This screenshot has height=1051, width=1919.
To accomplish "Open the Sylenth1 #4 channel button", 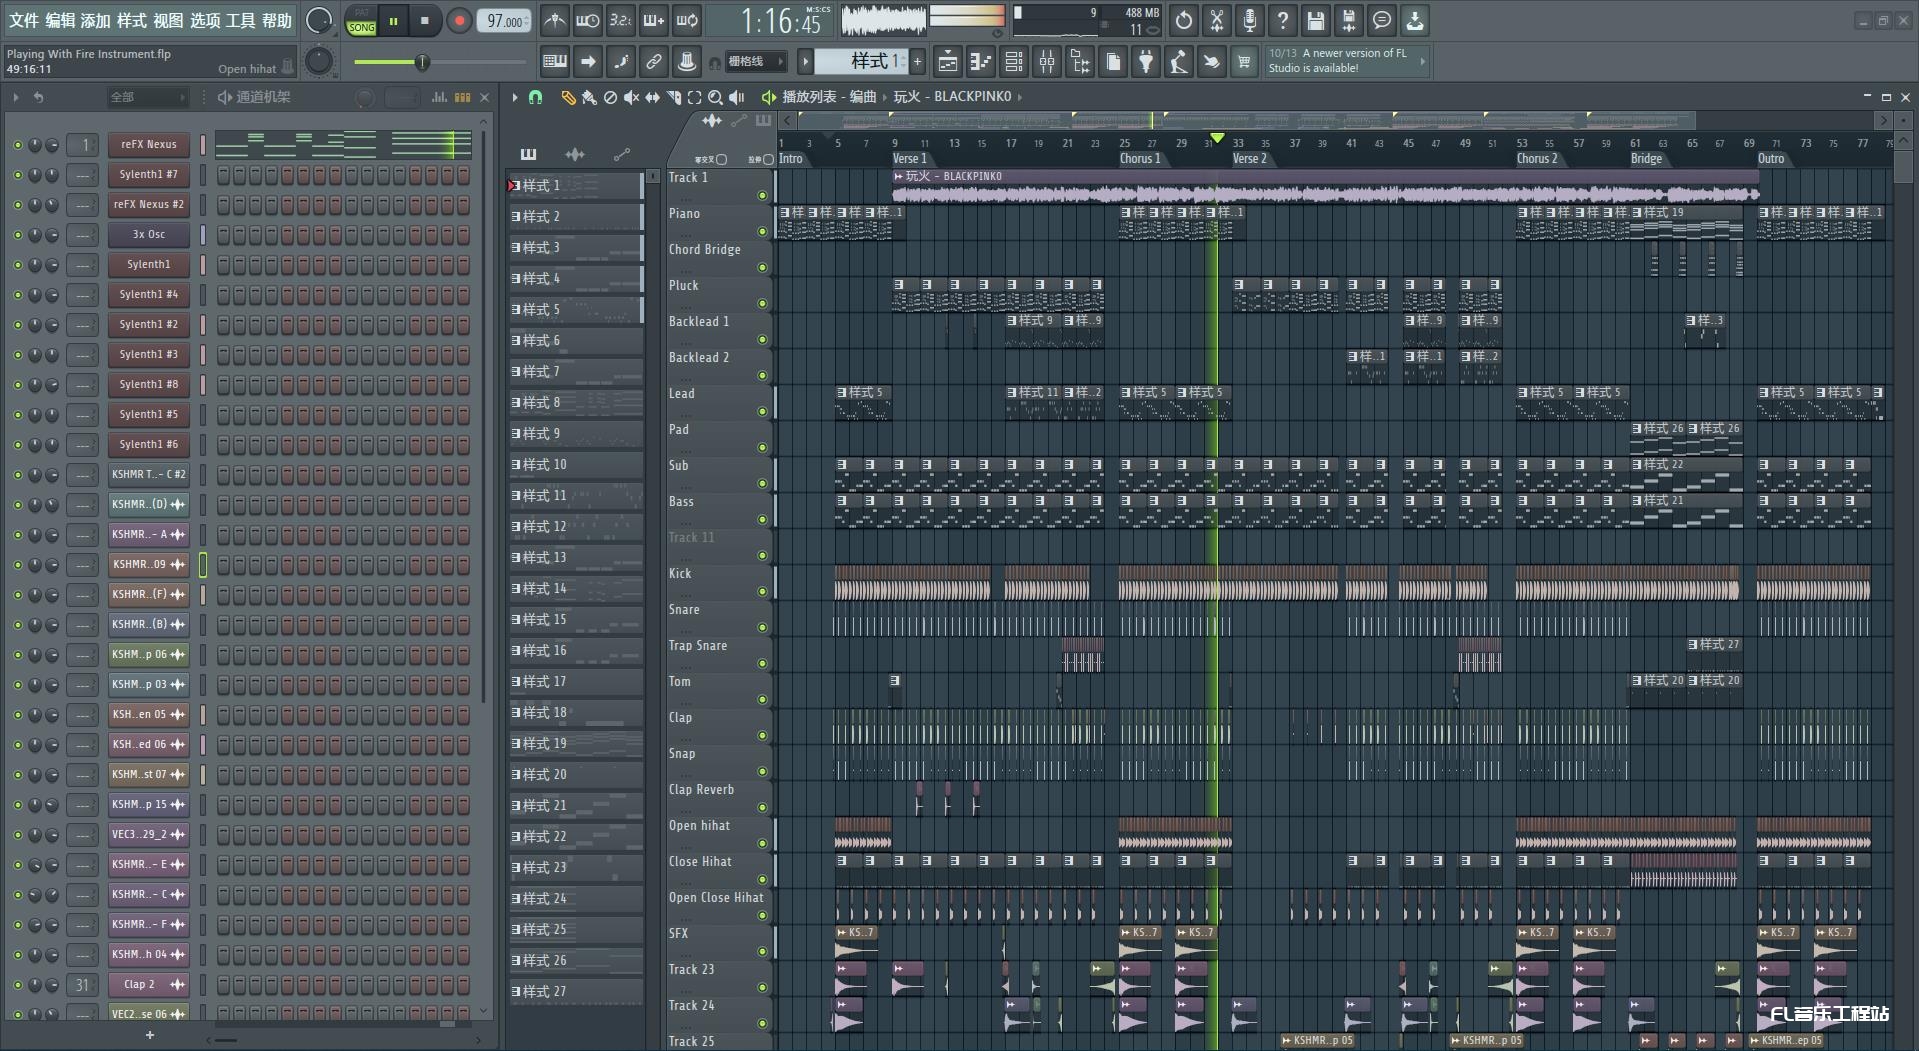I will [148, 295].
